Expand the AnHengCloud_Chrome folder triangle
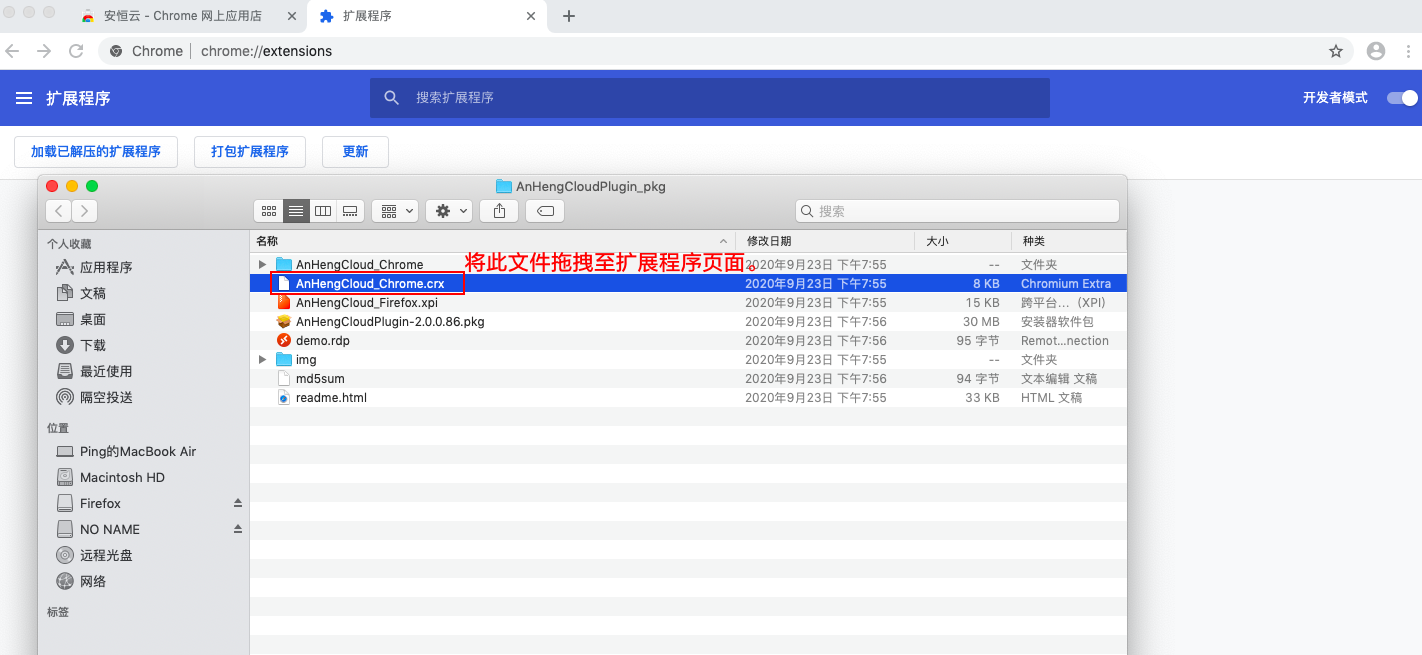The width and height of the screenshot is (1422, 655). (x=262, y=264)
